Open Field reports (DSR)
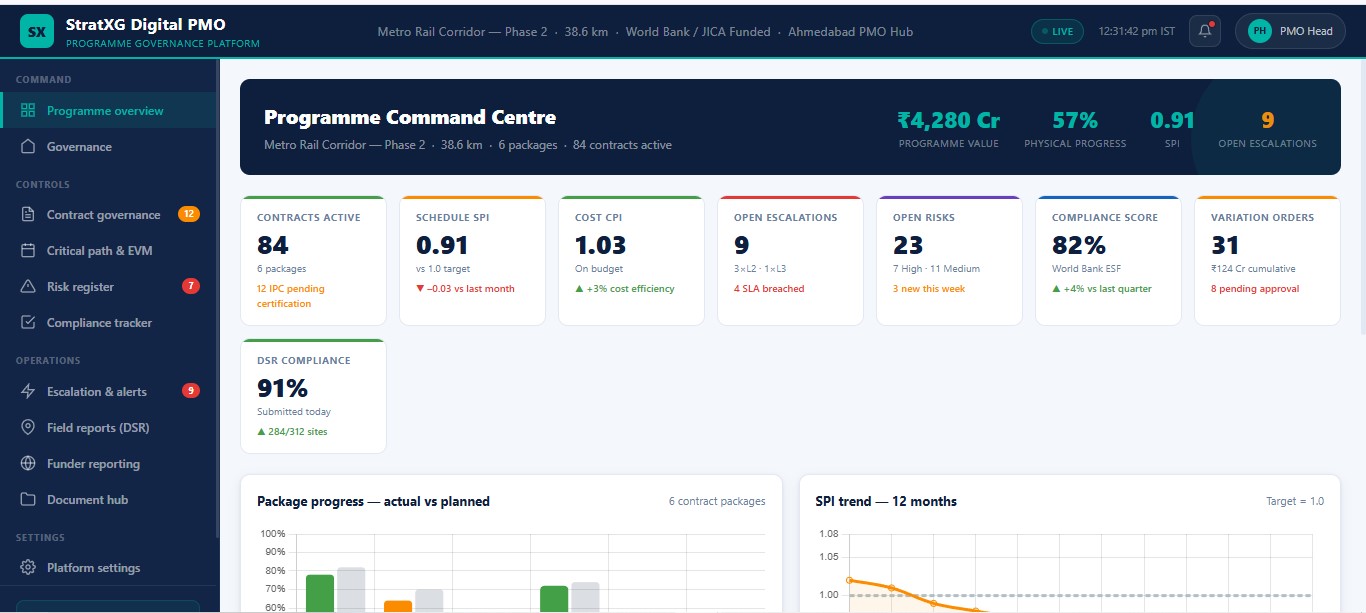 (x=108, y=428)
